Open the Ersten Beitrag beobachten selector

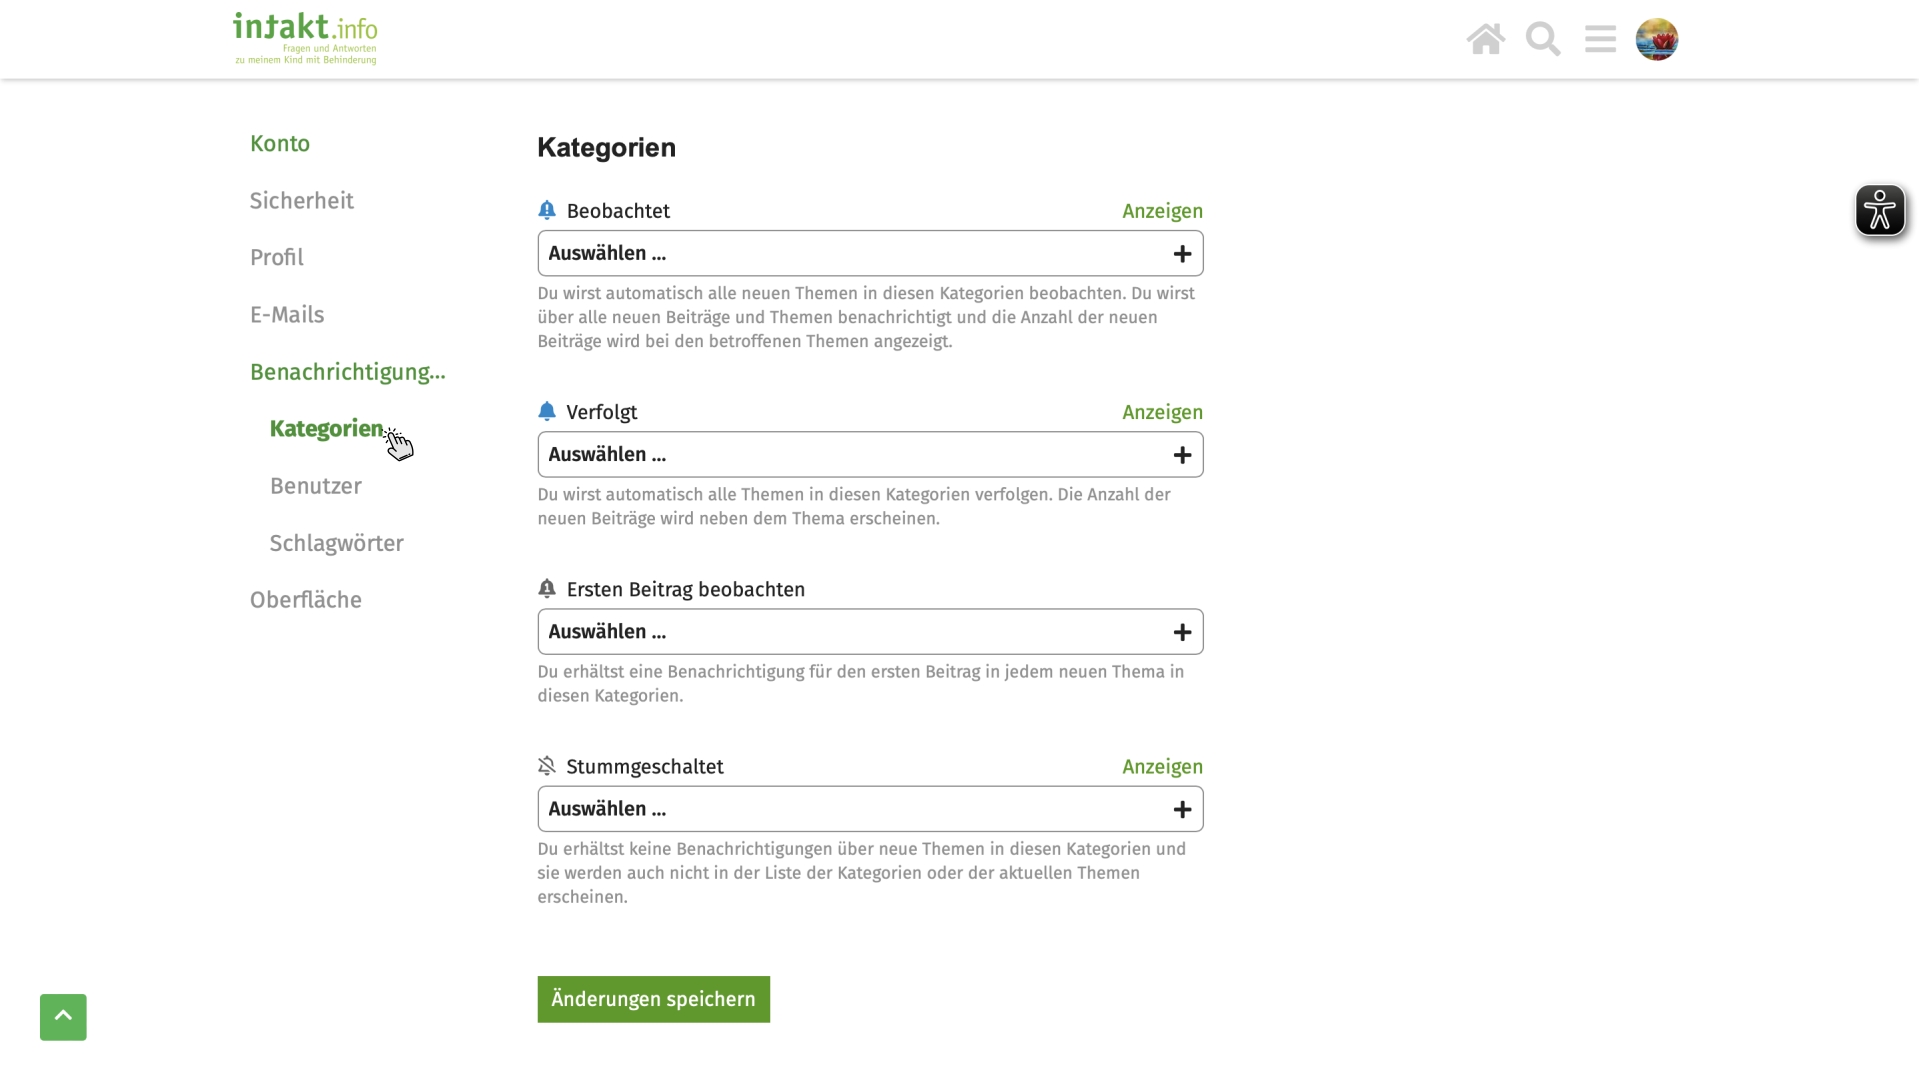pyautogui.click(x=870, y=632)
